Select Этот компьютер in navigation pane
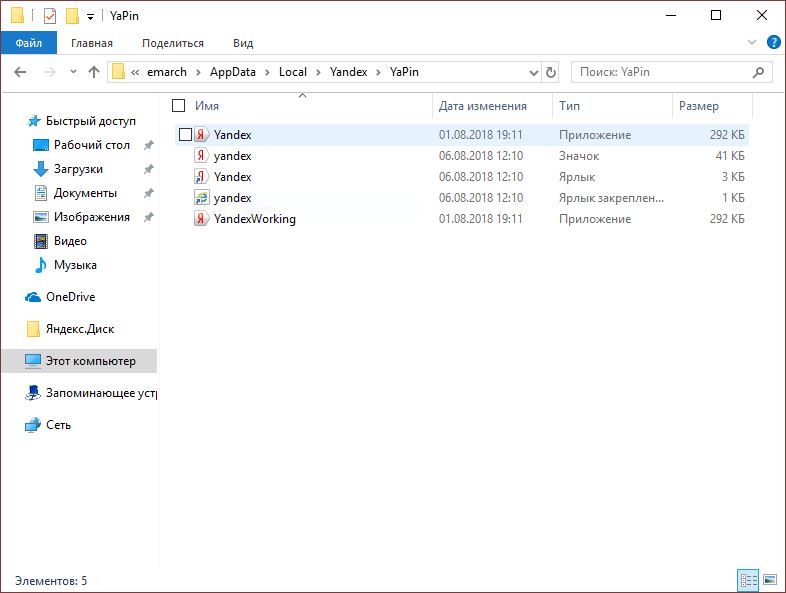This screenshot has width=786, height=593. pyautogui.click(x=90, y=361)
